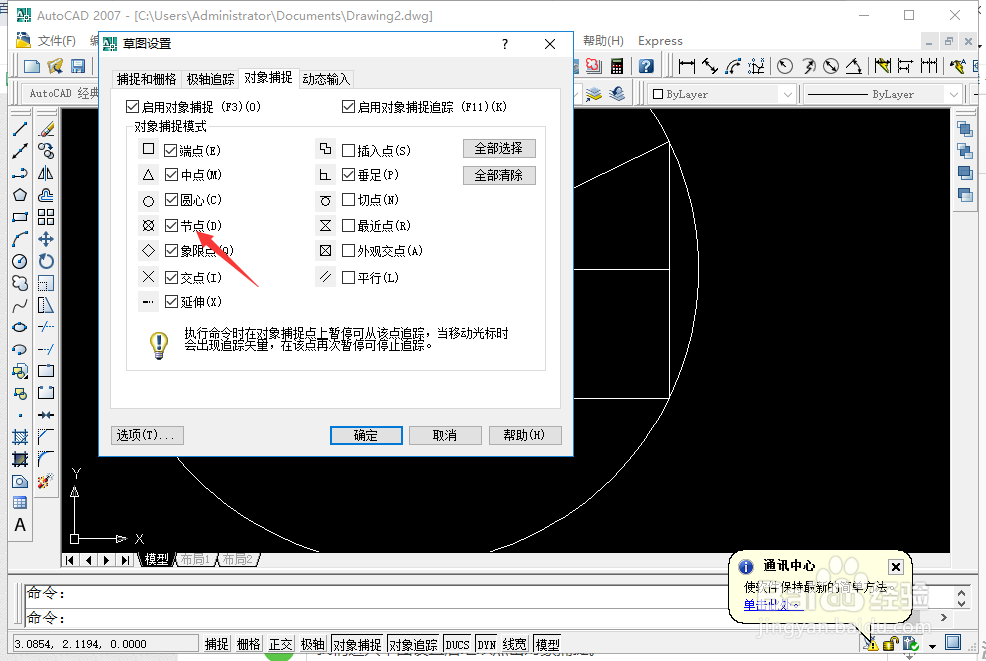Select the Move tool

click(x=46, y=239)
